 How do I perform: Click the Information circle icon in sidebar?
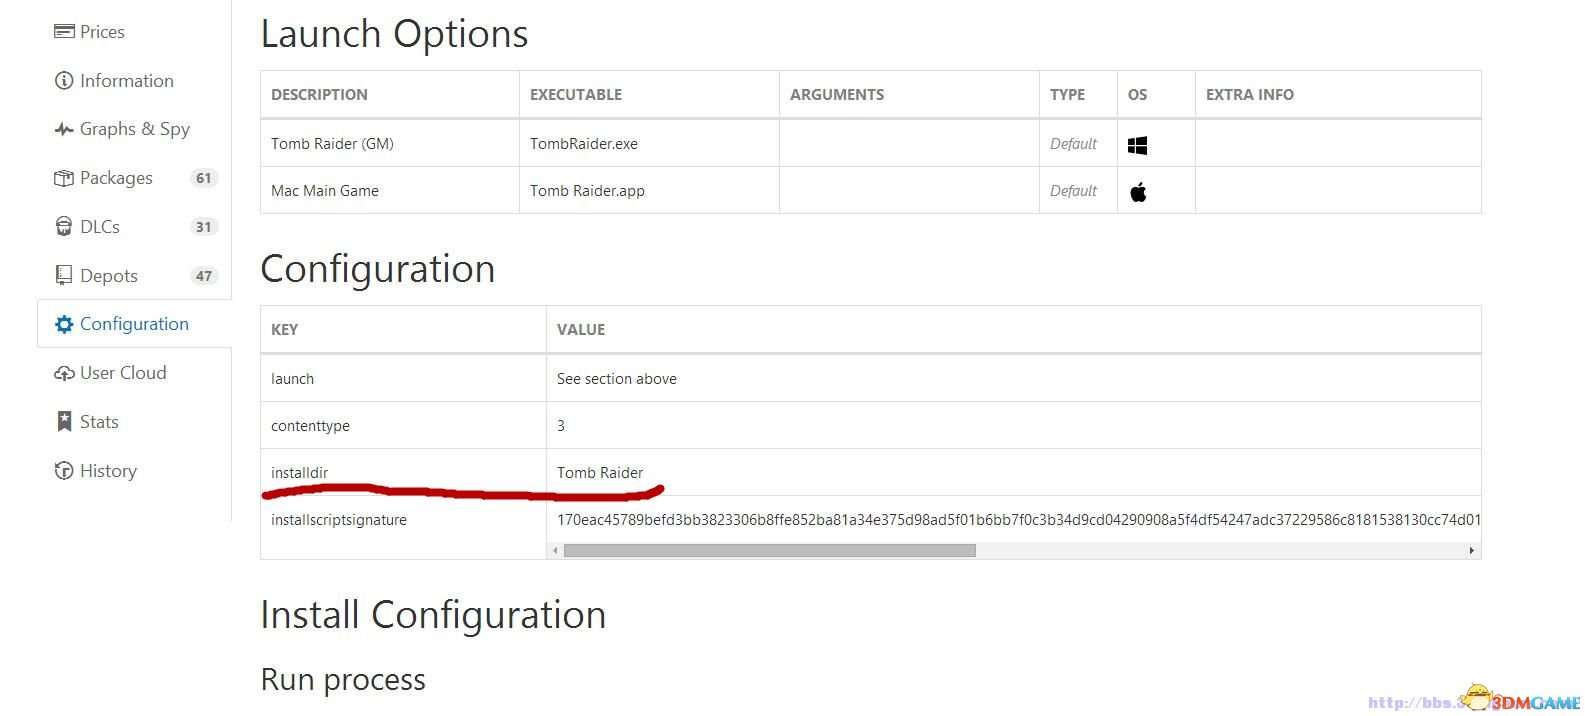coord(64,81)
